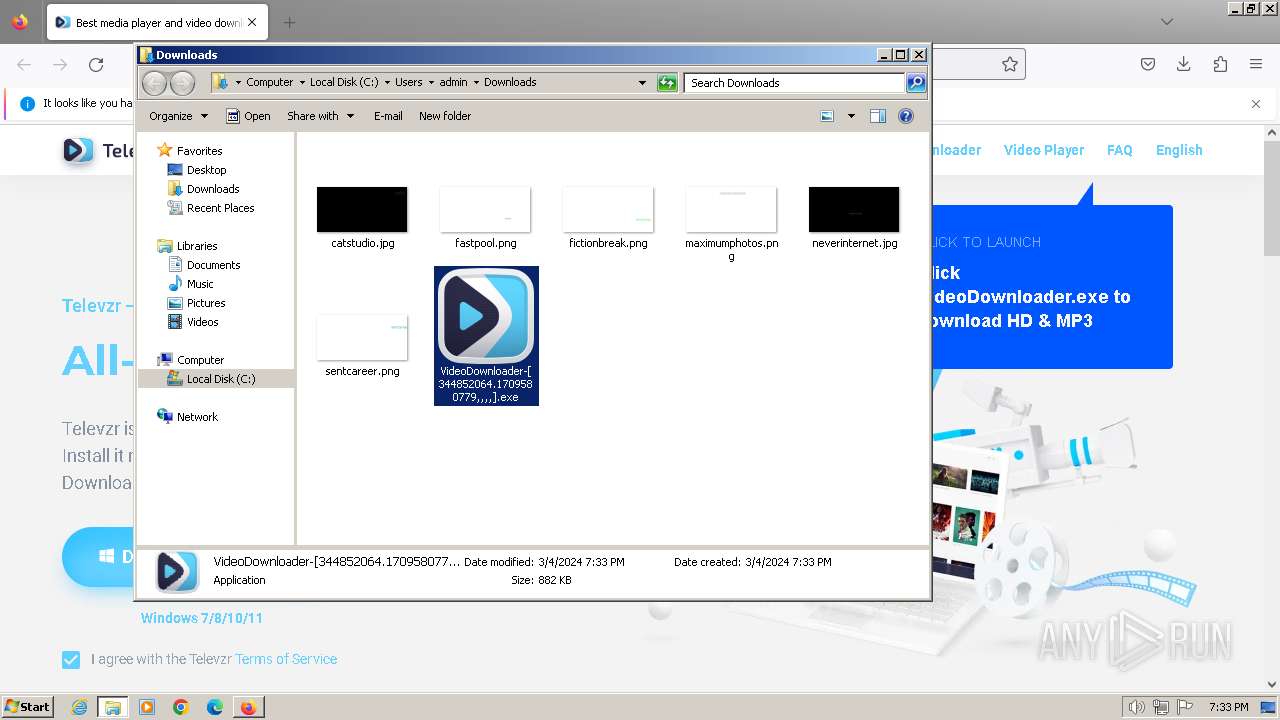Launch Internet Explorer from taskbar

click(80, 707)
